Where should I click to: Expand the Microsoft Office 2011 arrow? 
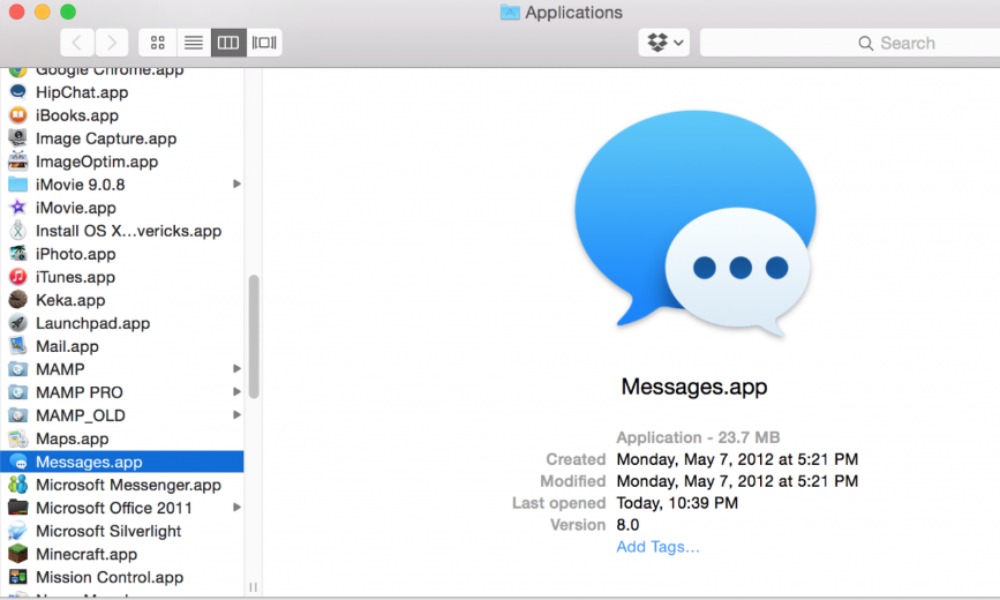point(237,507)
